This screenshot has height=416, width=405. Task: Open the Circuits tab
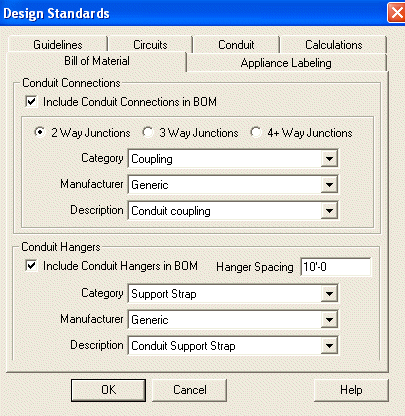click(150, 45)
